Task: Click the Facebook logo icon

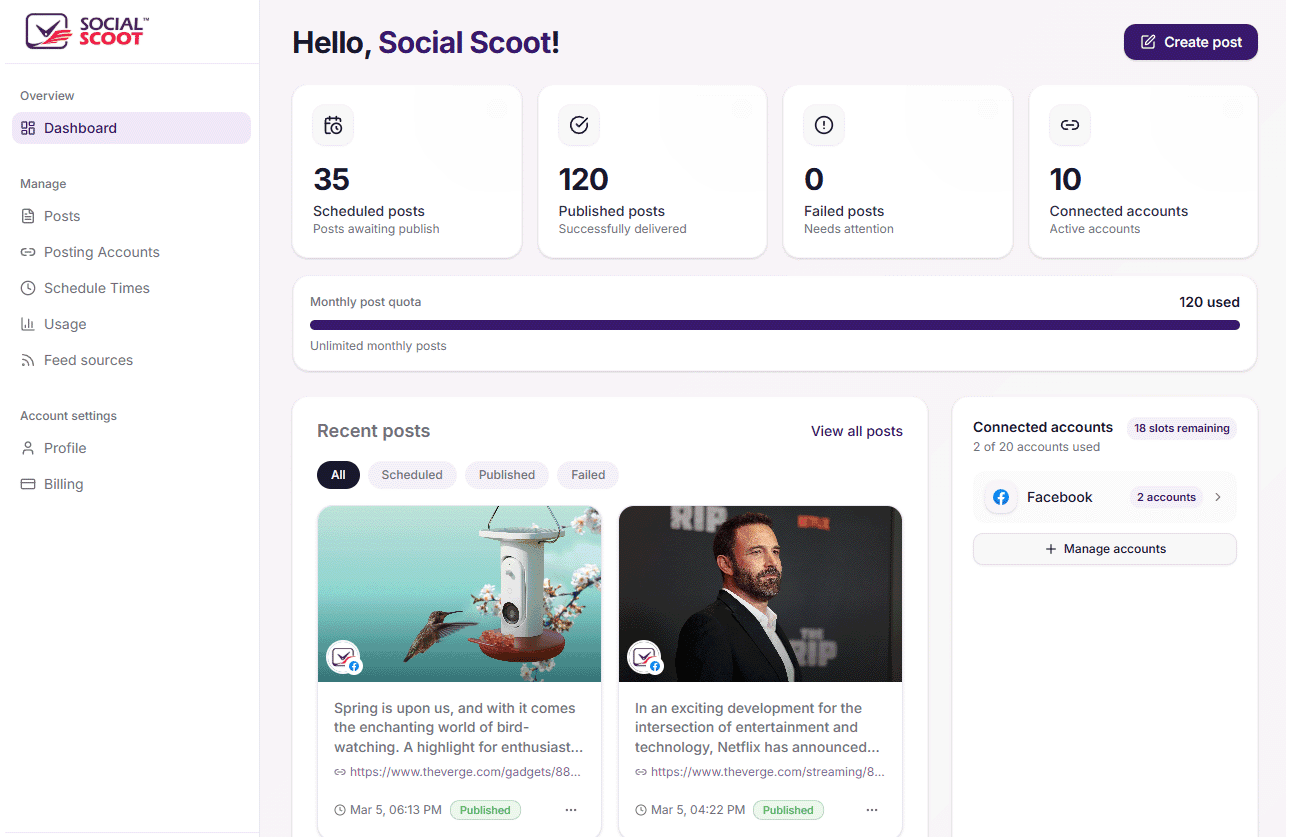Action: (1001, 497)
